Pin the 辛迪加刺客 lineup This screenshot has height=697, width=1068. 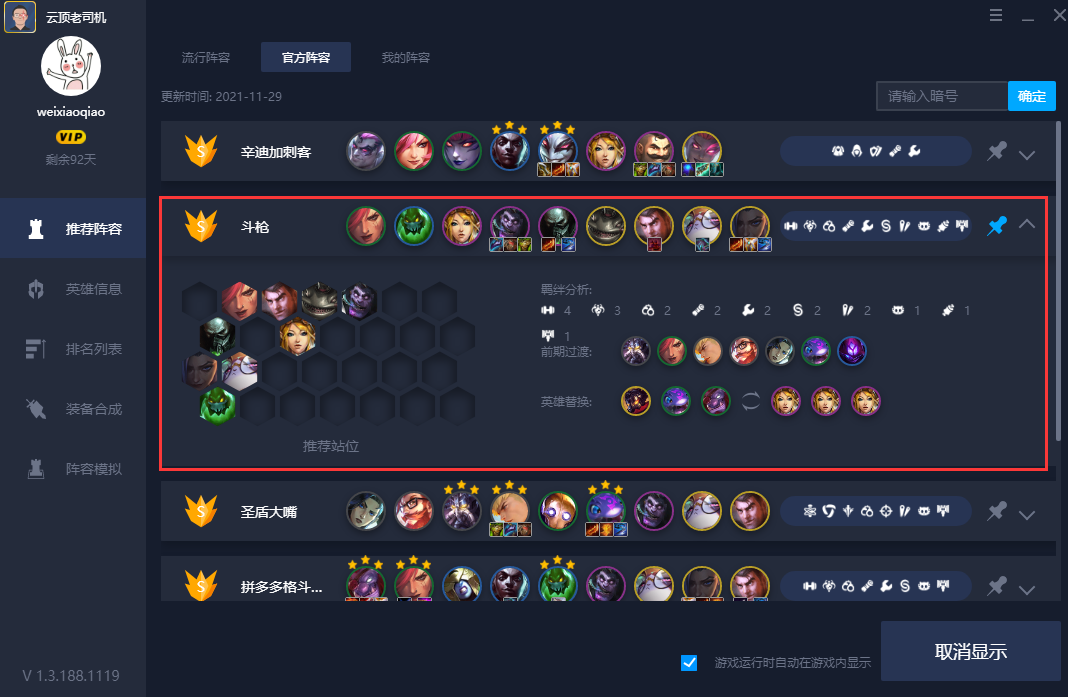click(x=996, y=151)
